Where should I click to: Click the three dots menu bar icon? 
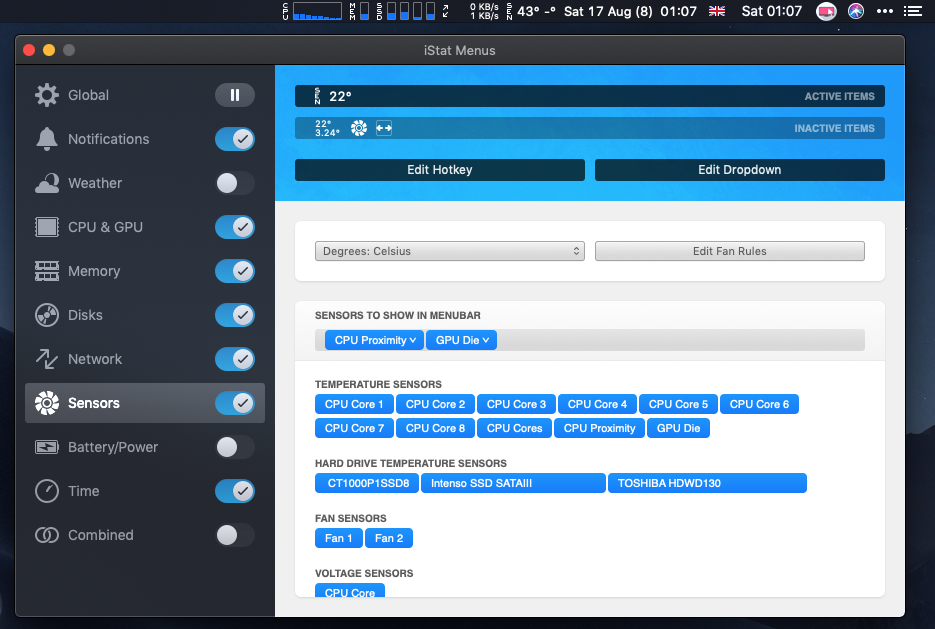pyautogui.click(x=885, y=11)
